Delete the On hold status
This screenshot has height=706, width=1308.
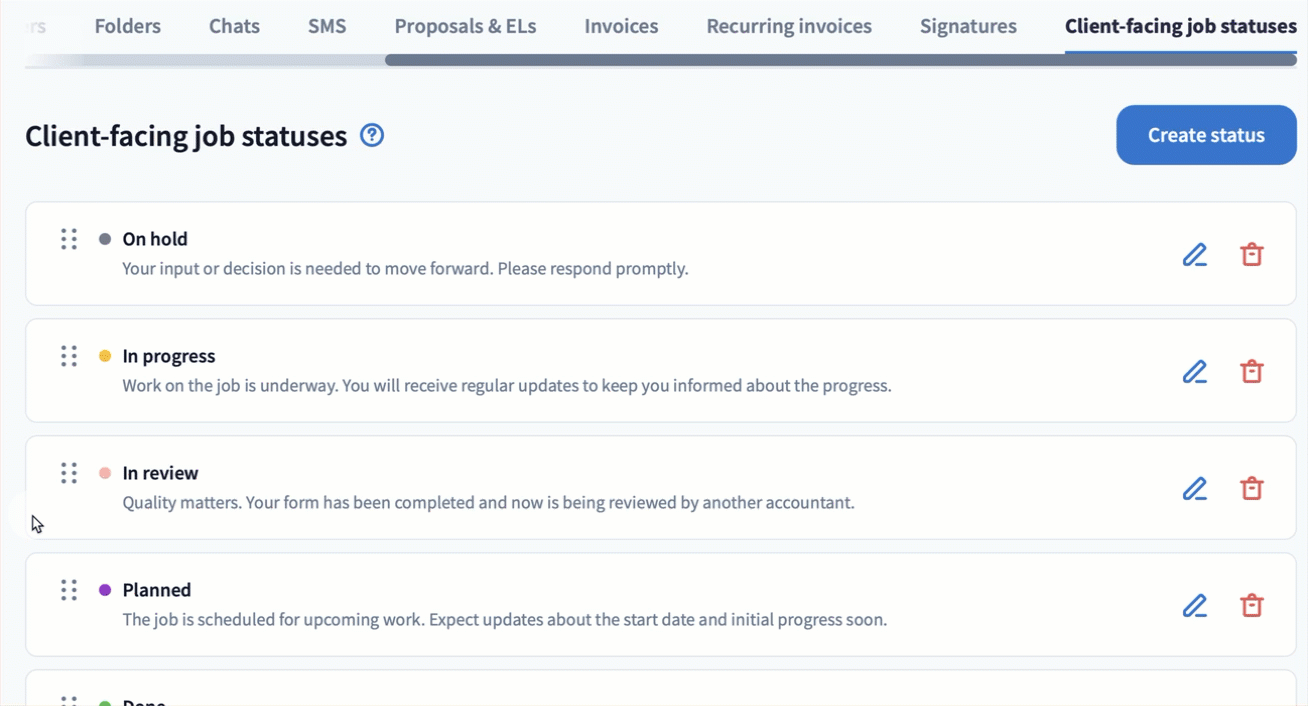(x=1251, y=255)
